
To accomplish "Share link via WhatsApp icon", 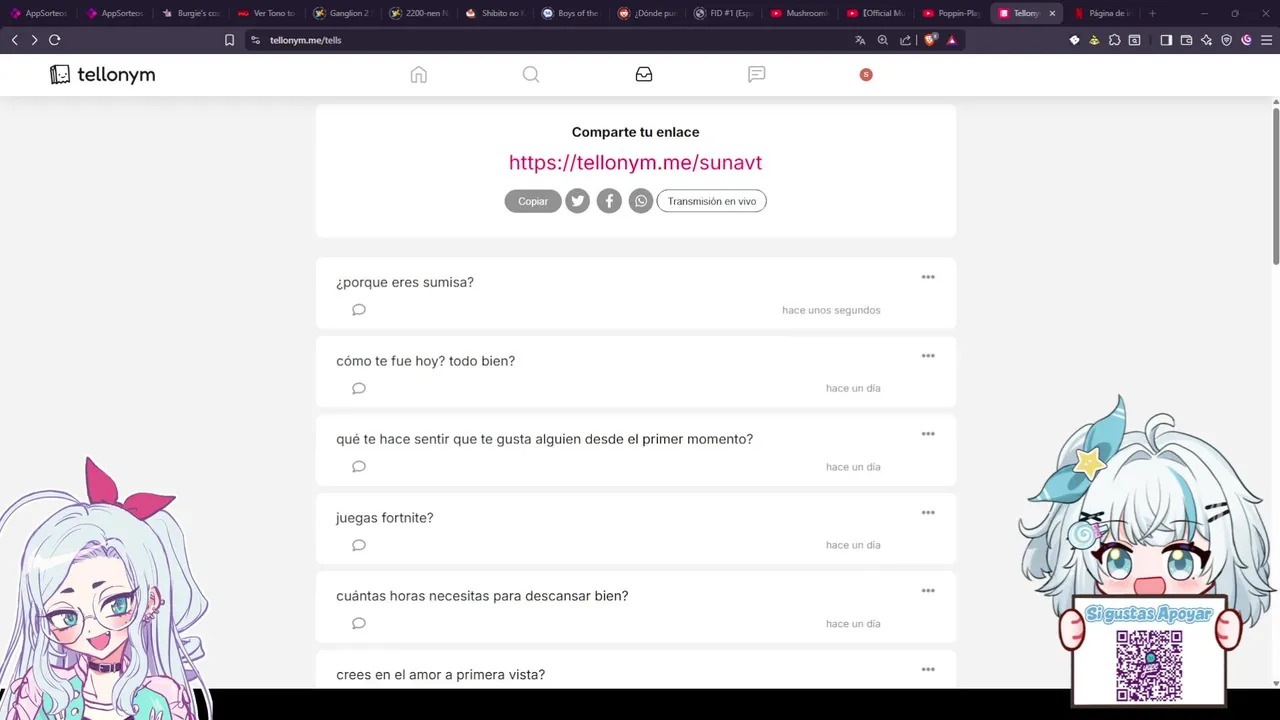I will point(641,201).
